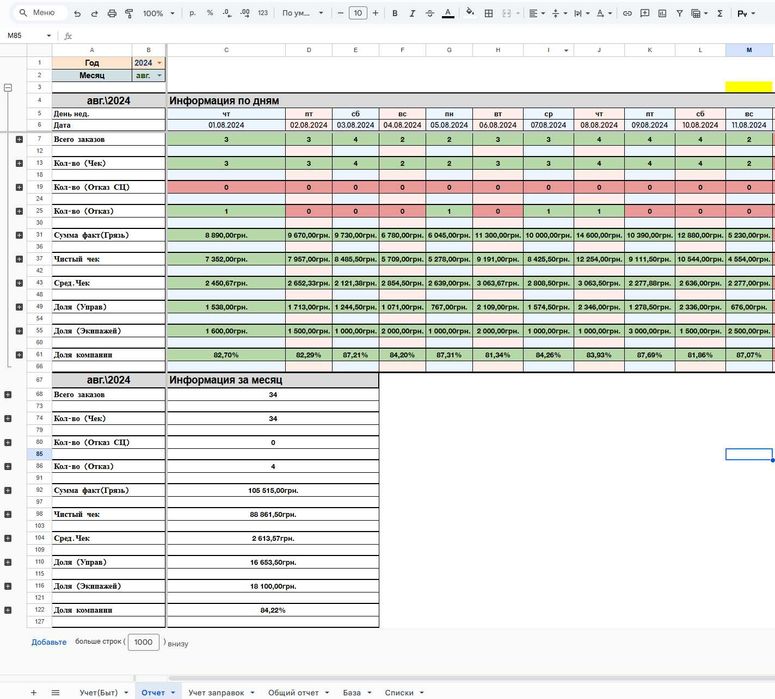Image resolution: width=775 pixels, height=699 pixels.
Task: Redo the last action
Action: [94, 13]
